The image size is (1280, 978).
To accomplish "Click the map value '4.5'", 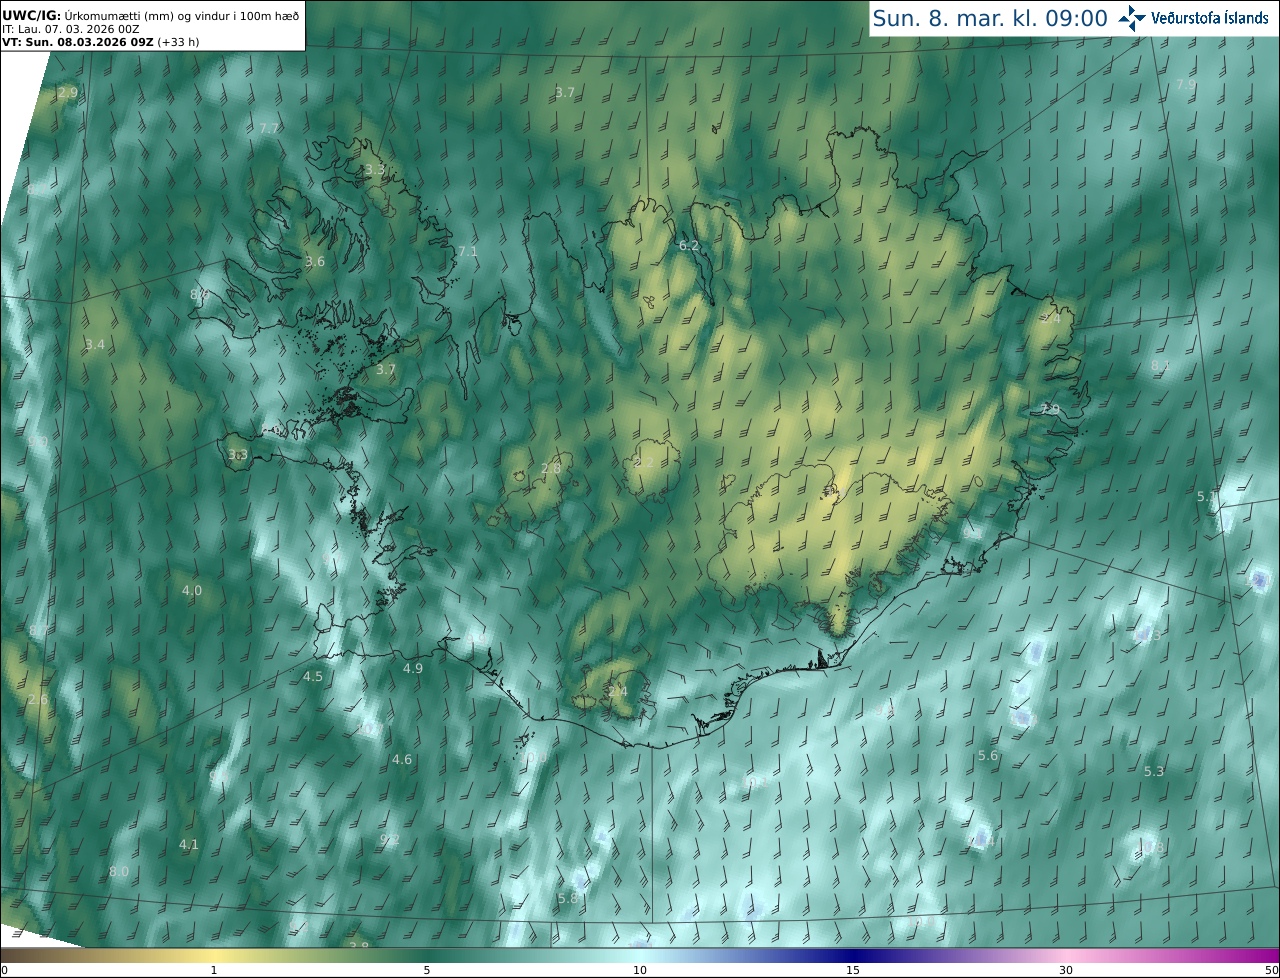I will point(313,677).
